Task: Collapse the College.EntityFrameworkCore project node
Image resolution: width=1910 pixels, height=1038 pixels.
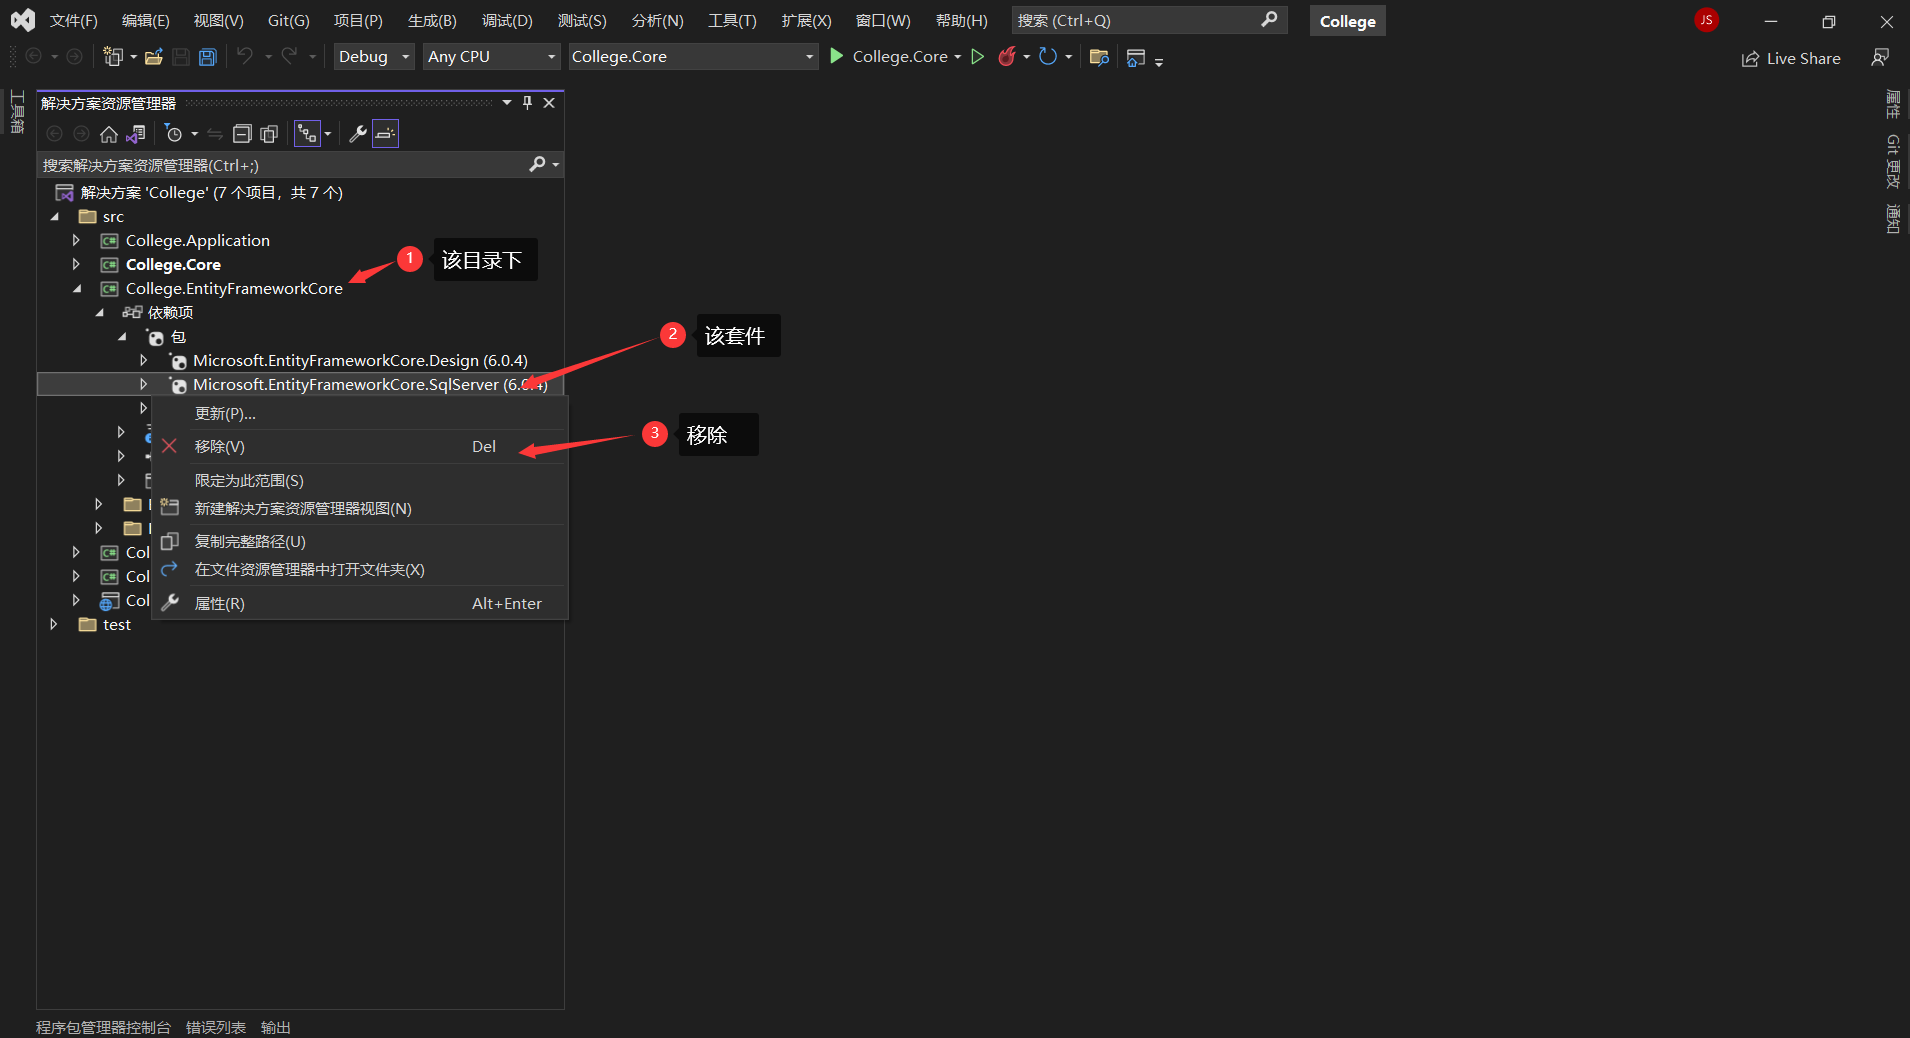Action: pyautogui.click(x=77, y=289)
